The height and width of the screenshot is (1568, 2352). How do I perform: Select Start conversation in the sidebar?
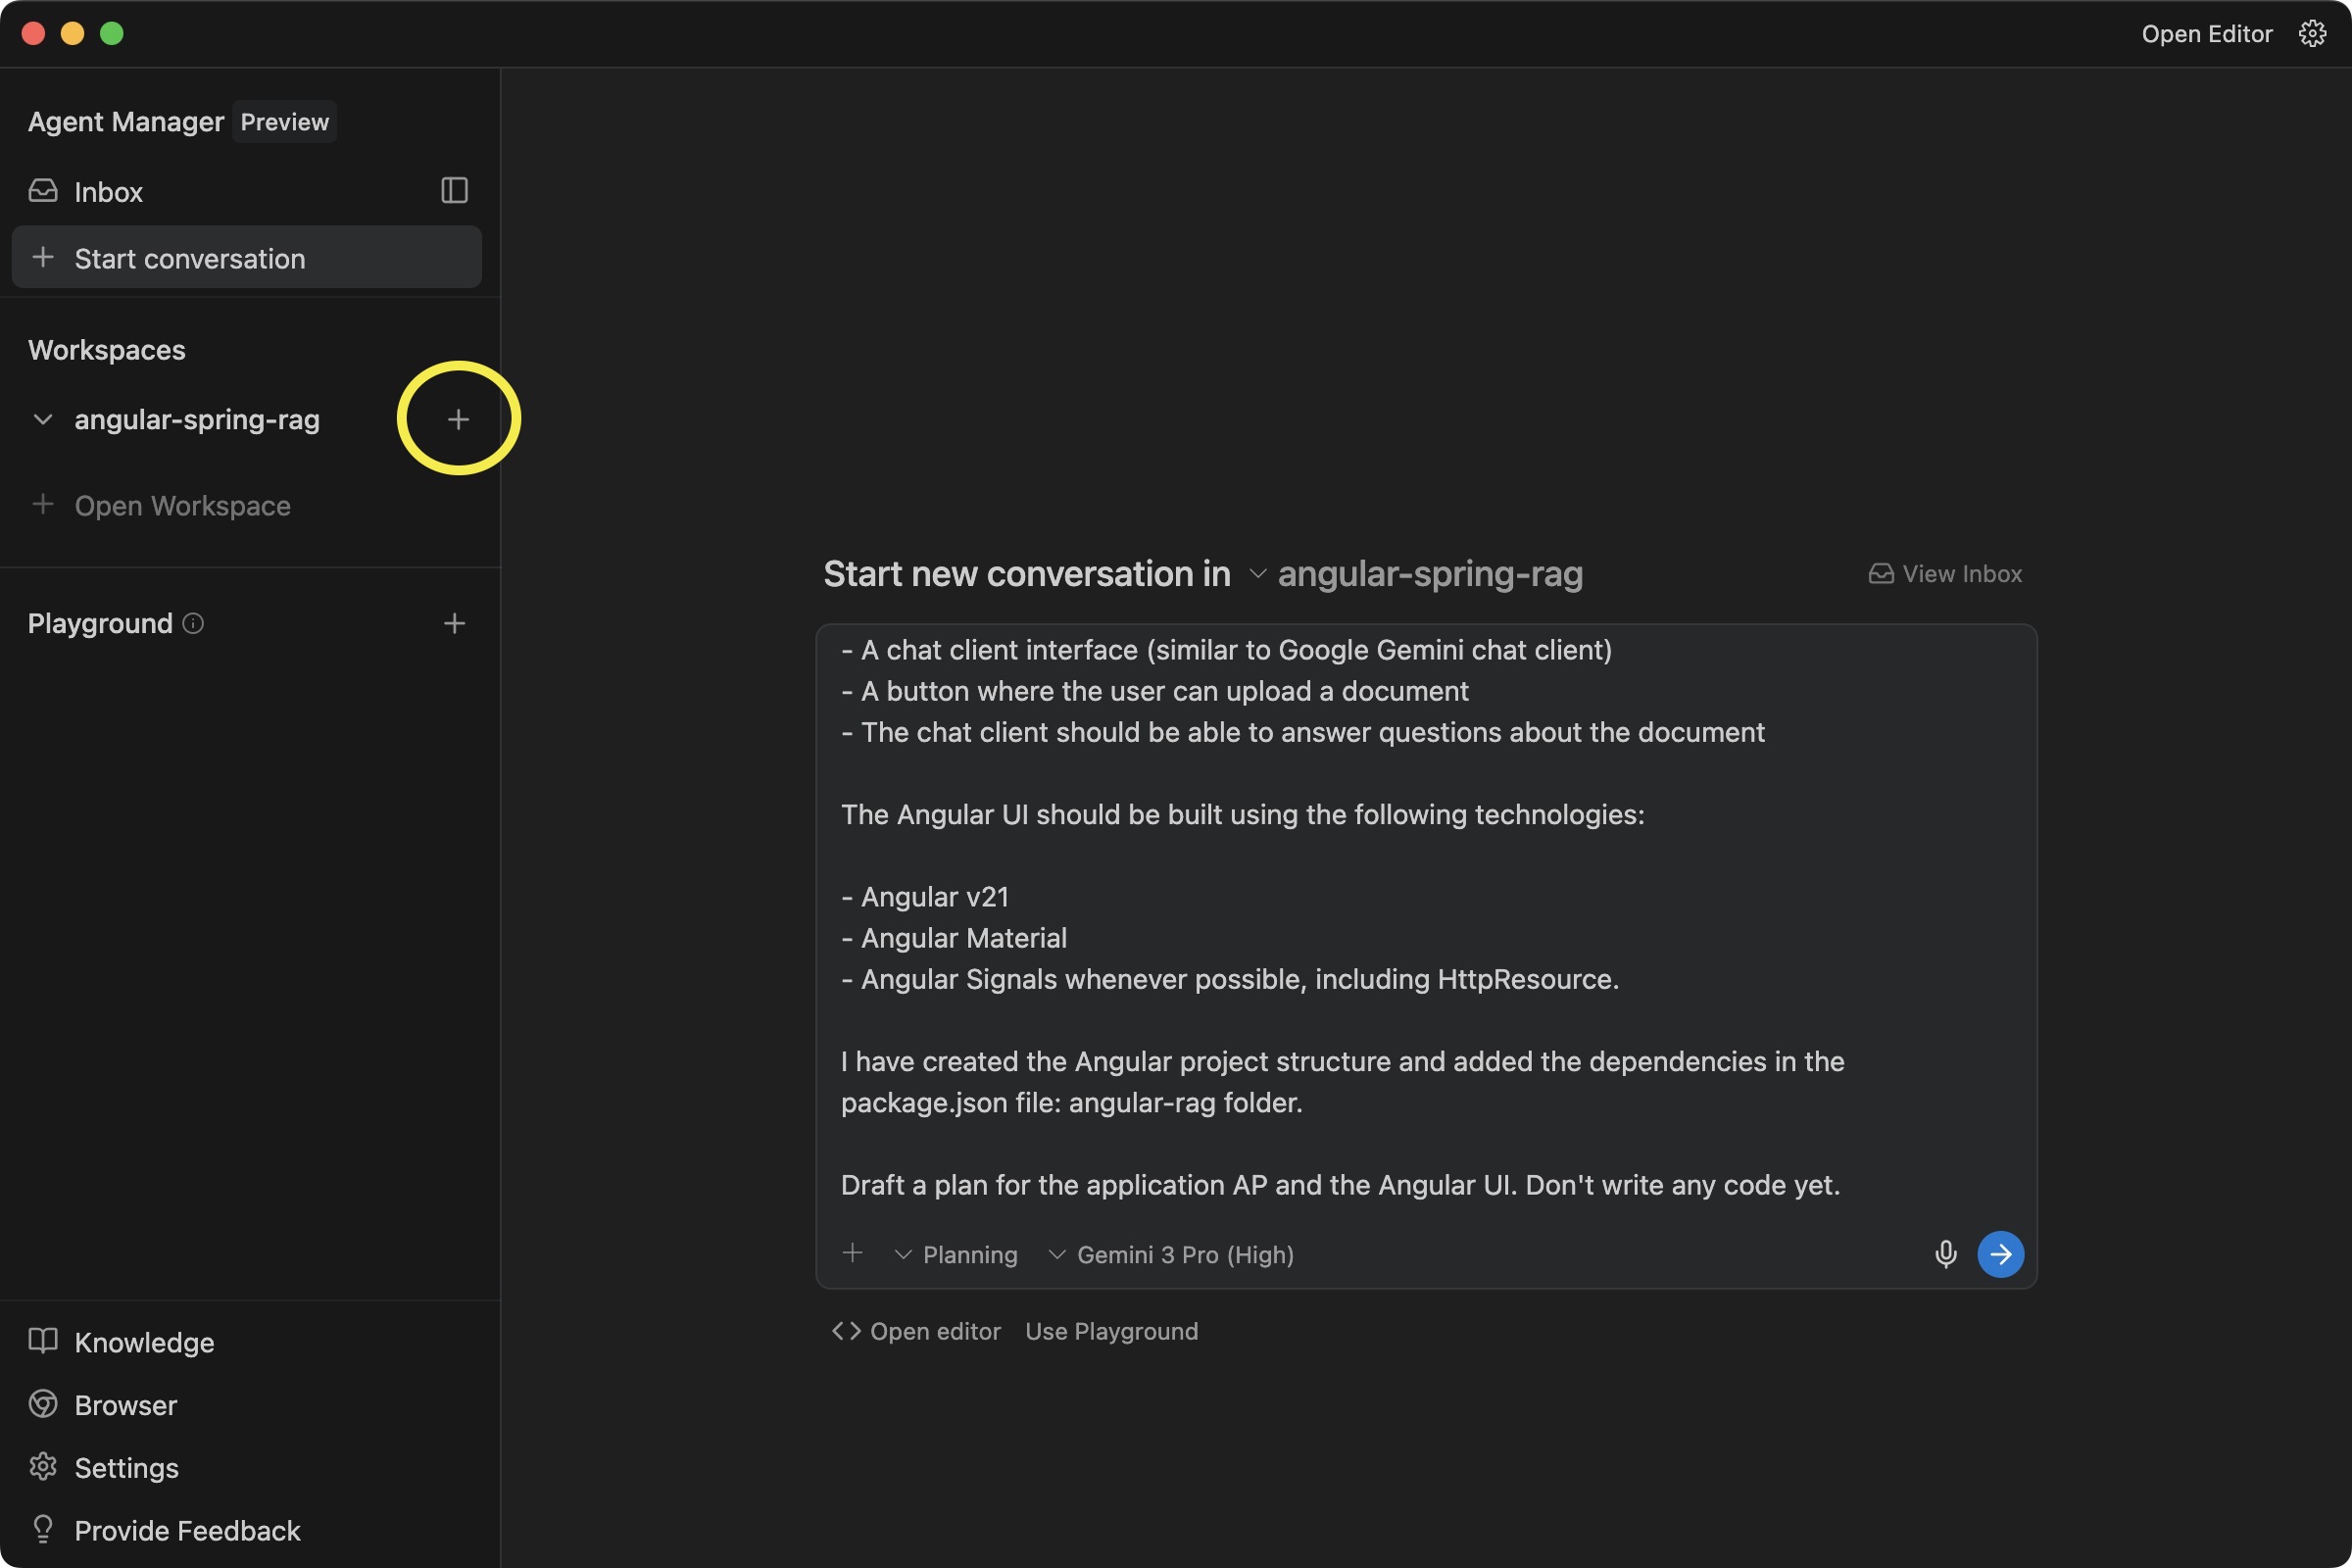[x=190, y=258]
